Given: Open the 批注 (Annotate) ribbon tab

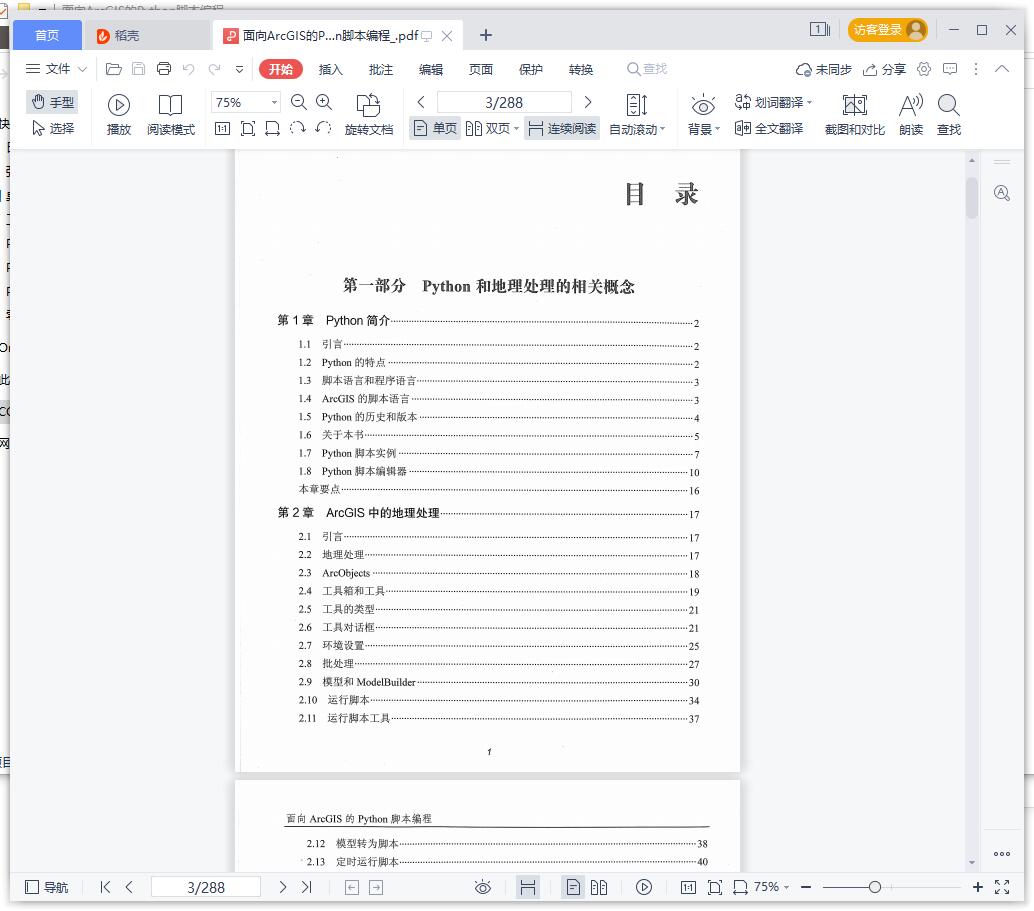Looking at the screenshot, I should tap(380, 69).
